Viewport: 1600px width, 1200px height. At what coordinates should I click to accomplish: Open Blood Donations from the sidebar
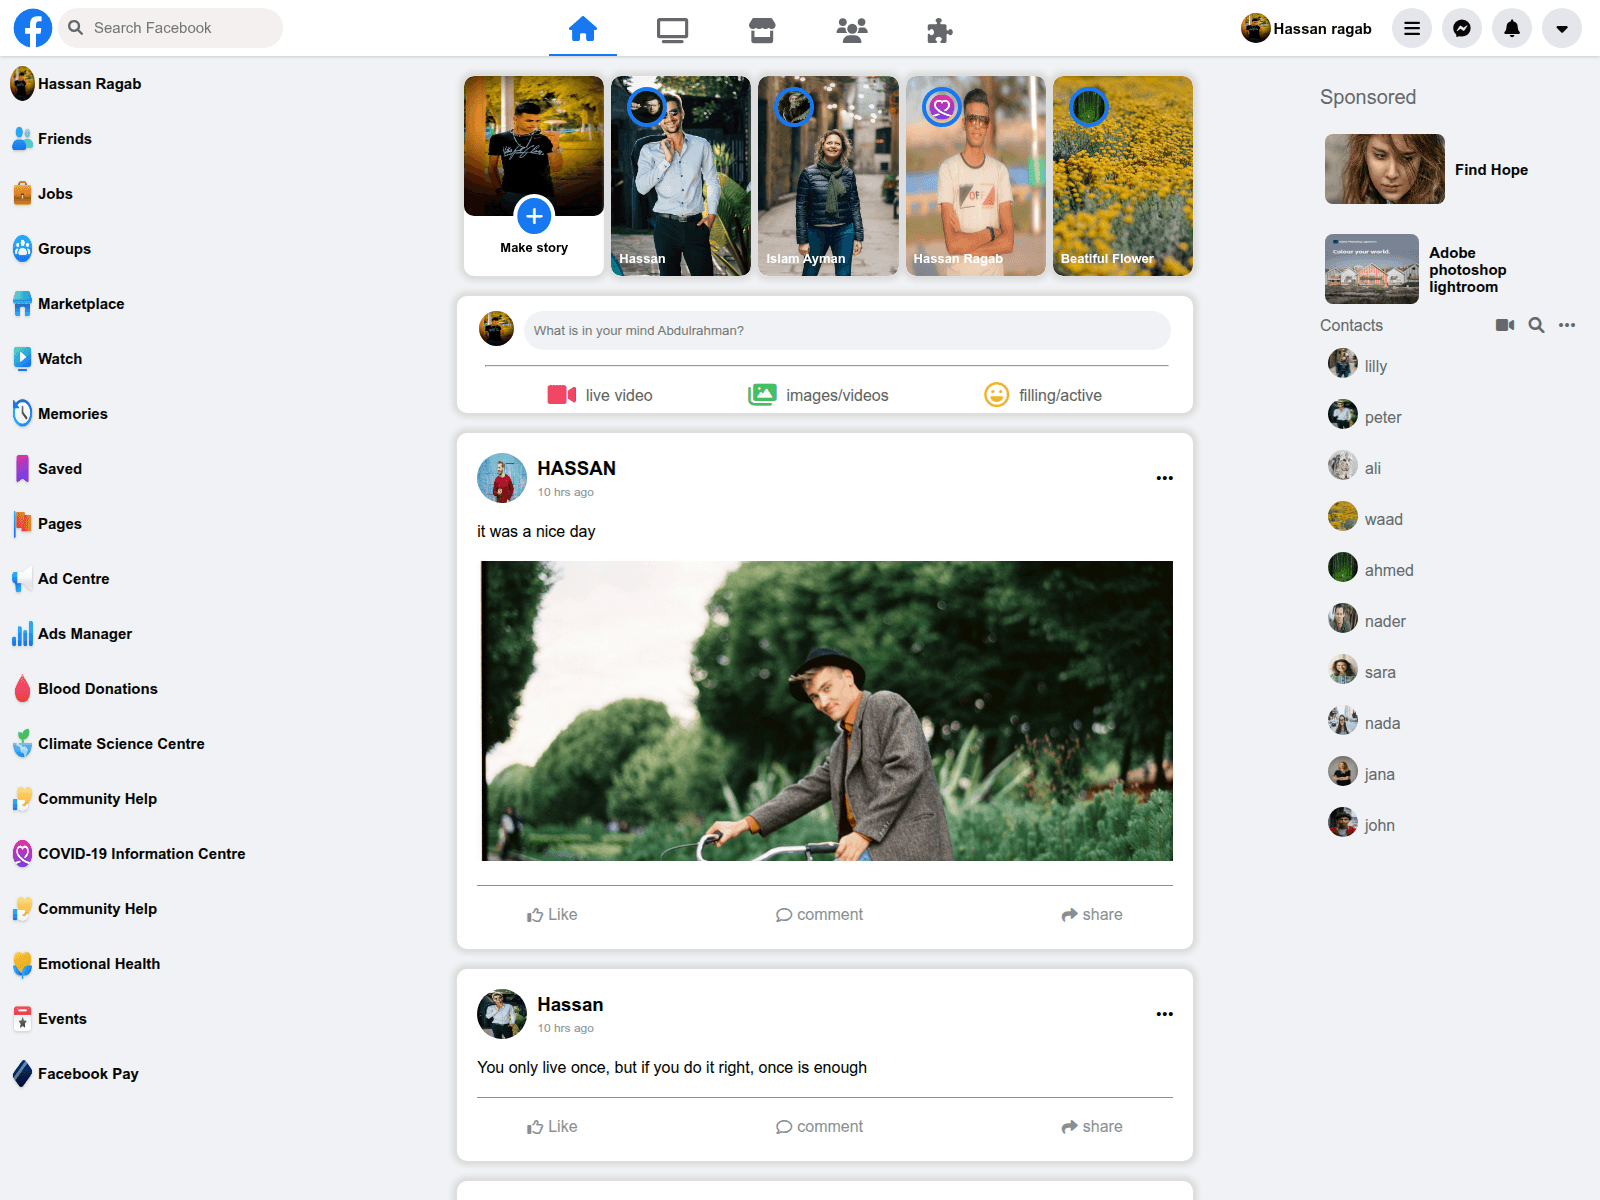pyautogui.click(x=85, y=689)
